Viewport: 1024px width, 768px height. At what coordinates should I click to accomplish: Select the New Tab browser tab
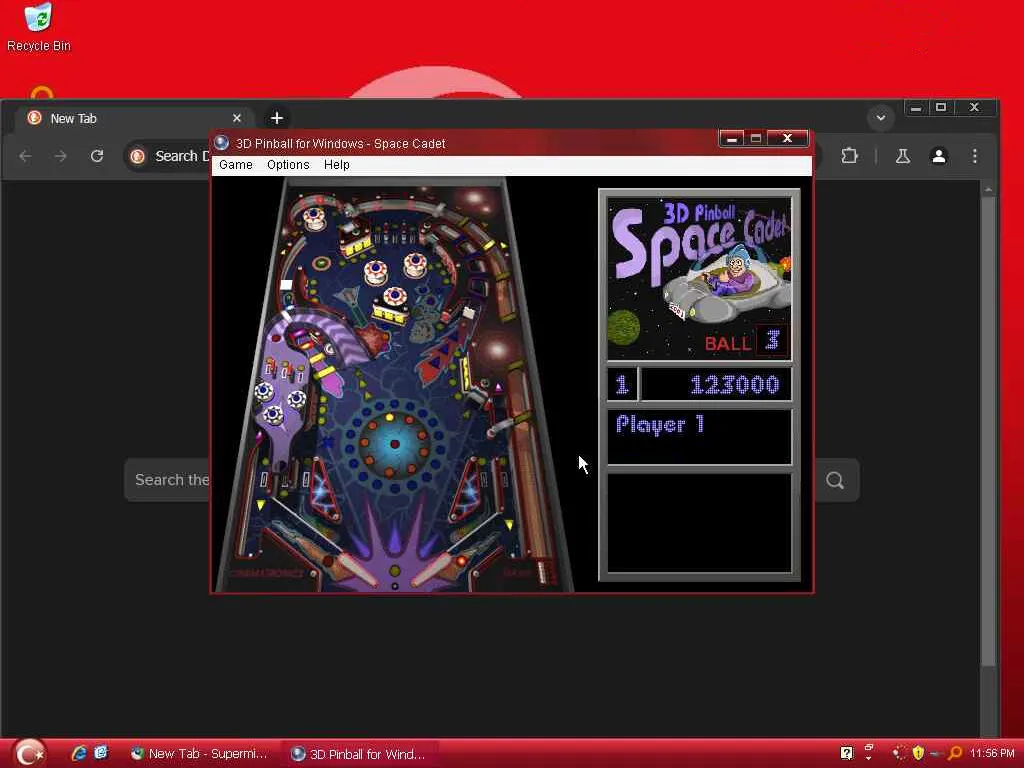pyautogui.click(x=135, y=118)
